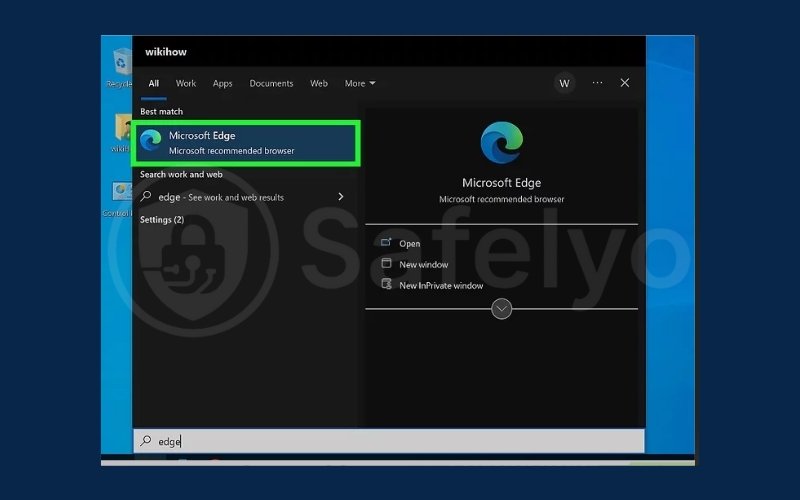Click the search box containing edge

coord(389,441)
